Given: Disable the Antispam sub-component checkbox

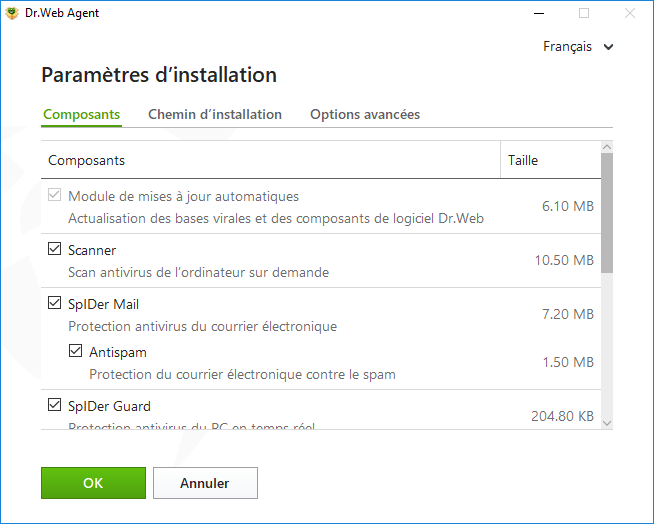Looking at the screenshot, I should coord(75,350).
